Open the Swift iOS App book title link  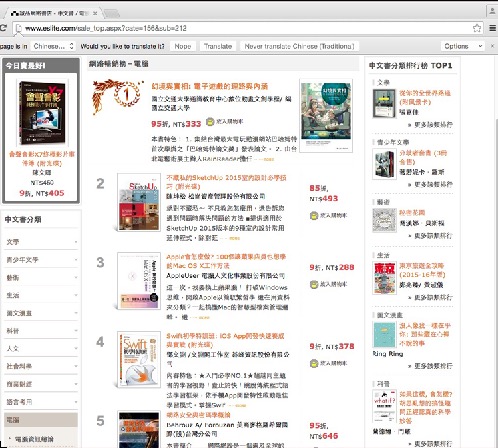(x=225, y=340)
